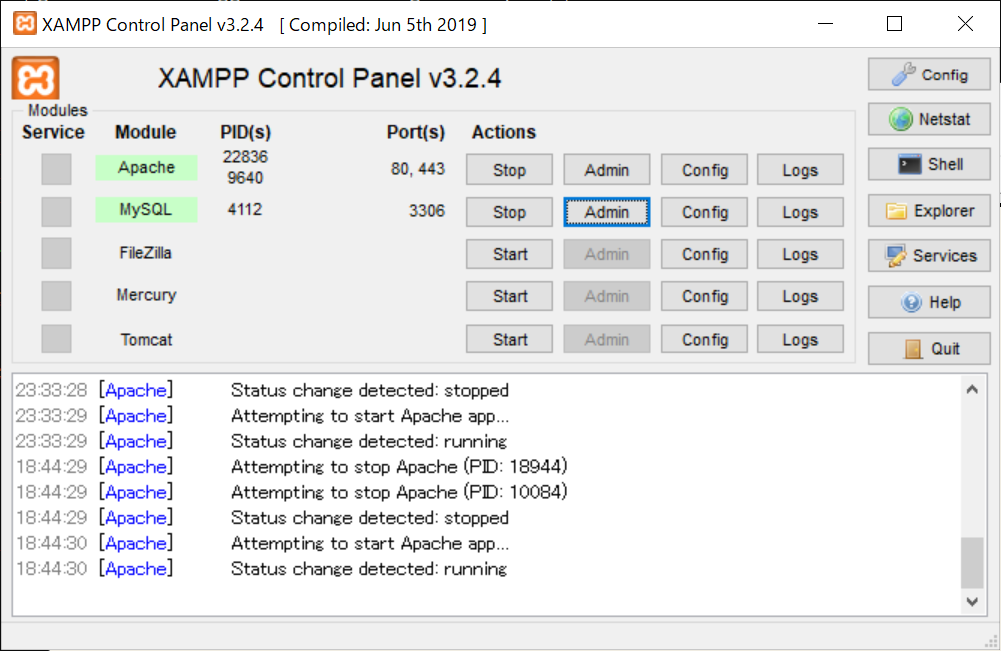Minimize the XAMPP Control Panel window
This screenshot has height=651, width=1001.
(x=825, y=24)
